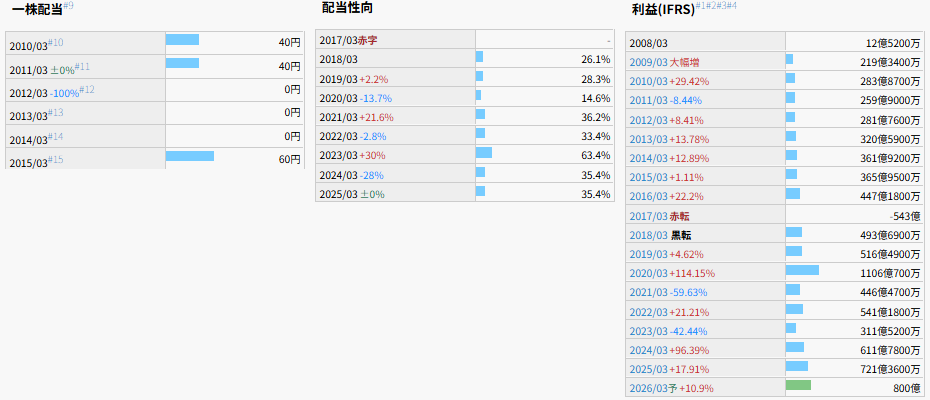Click the 60円 dividend bar for 2015/03

coord(189,156)
